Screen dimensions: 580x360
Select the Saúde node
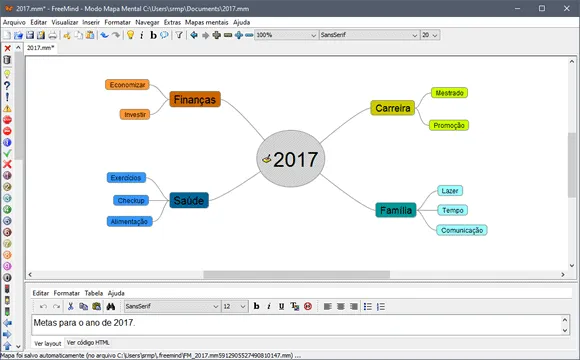pyautogui.click(x=189, y=201)
